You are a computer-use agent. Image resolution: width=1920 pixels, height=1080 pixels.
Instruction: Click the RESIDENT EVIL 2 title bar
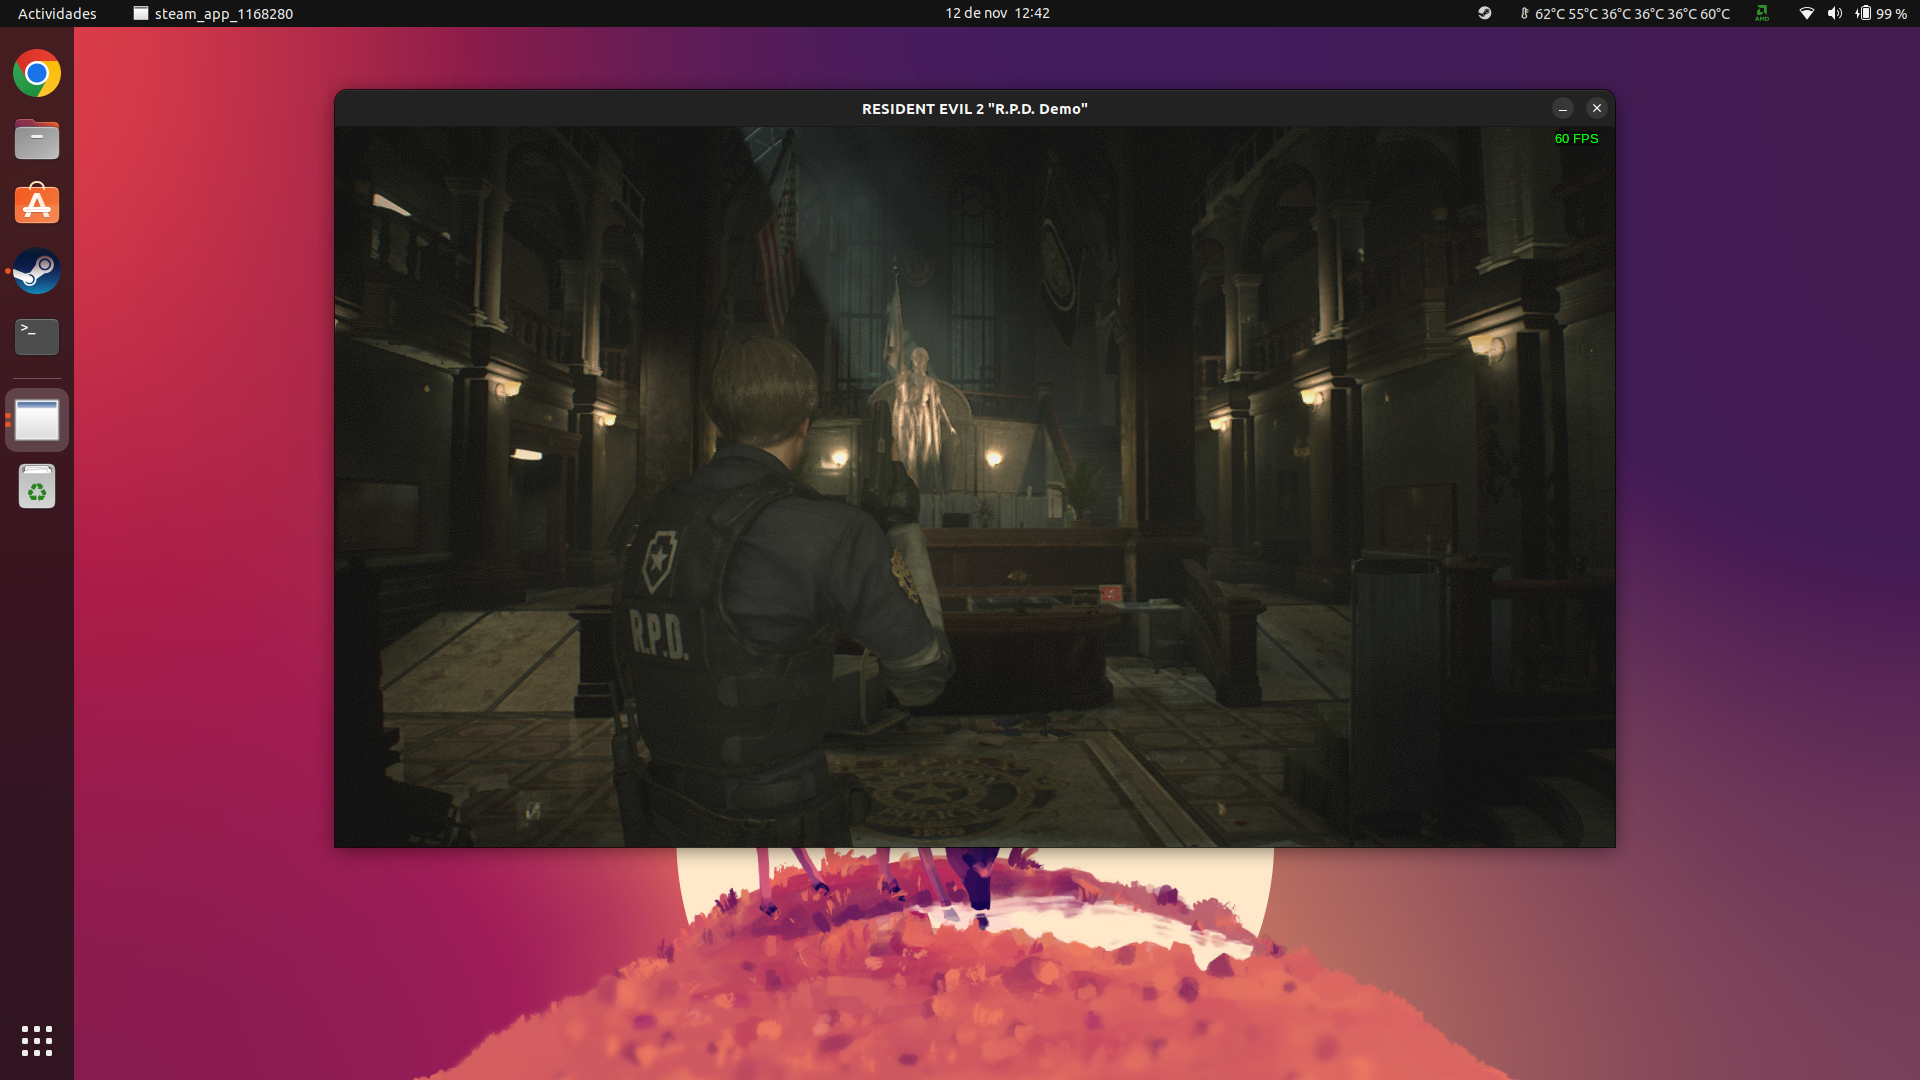tap(974, 108)
